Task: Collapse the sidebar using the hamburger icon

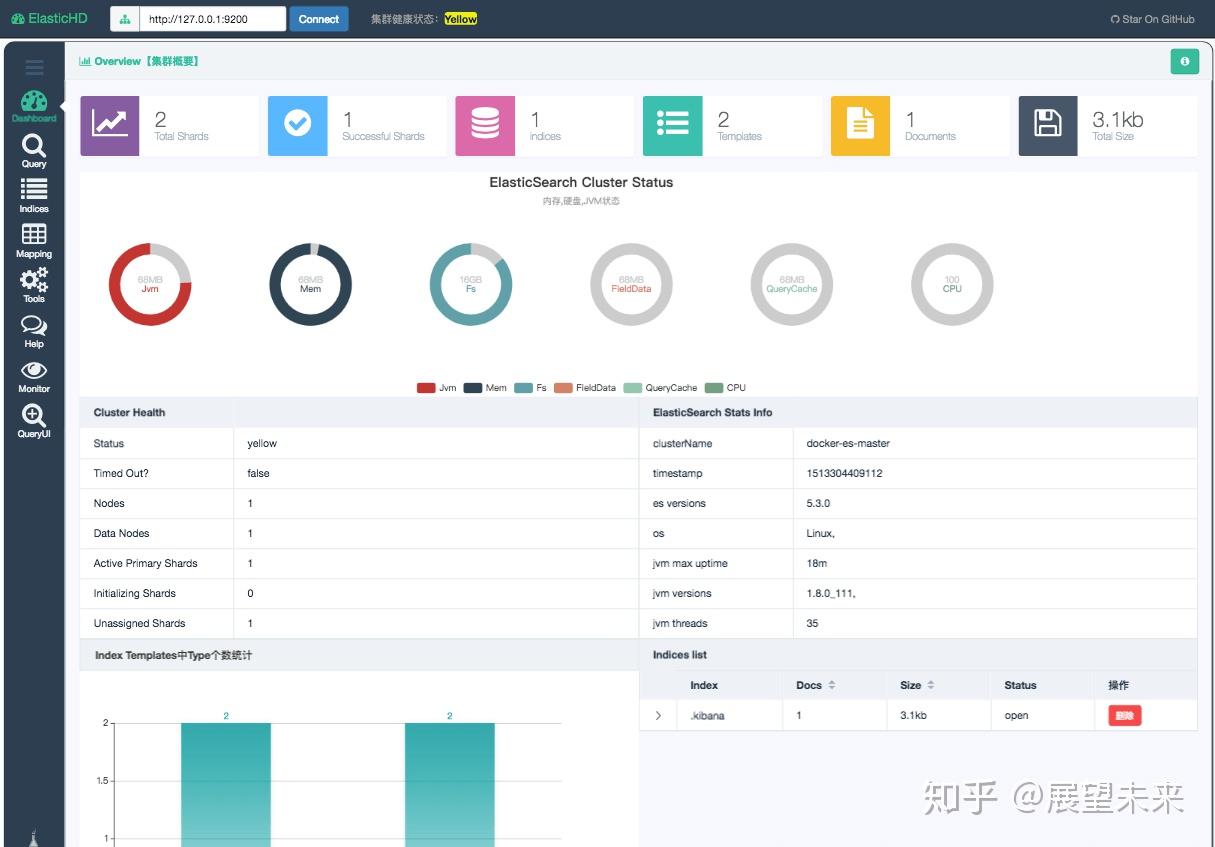Action: click(x=34, y=66)
